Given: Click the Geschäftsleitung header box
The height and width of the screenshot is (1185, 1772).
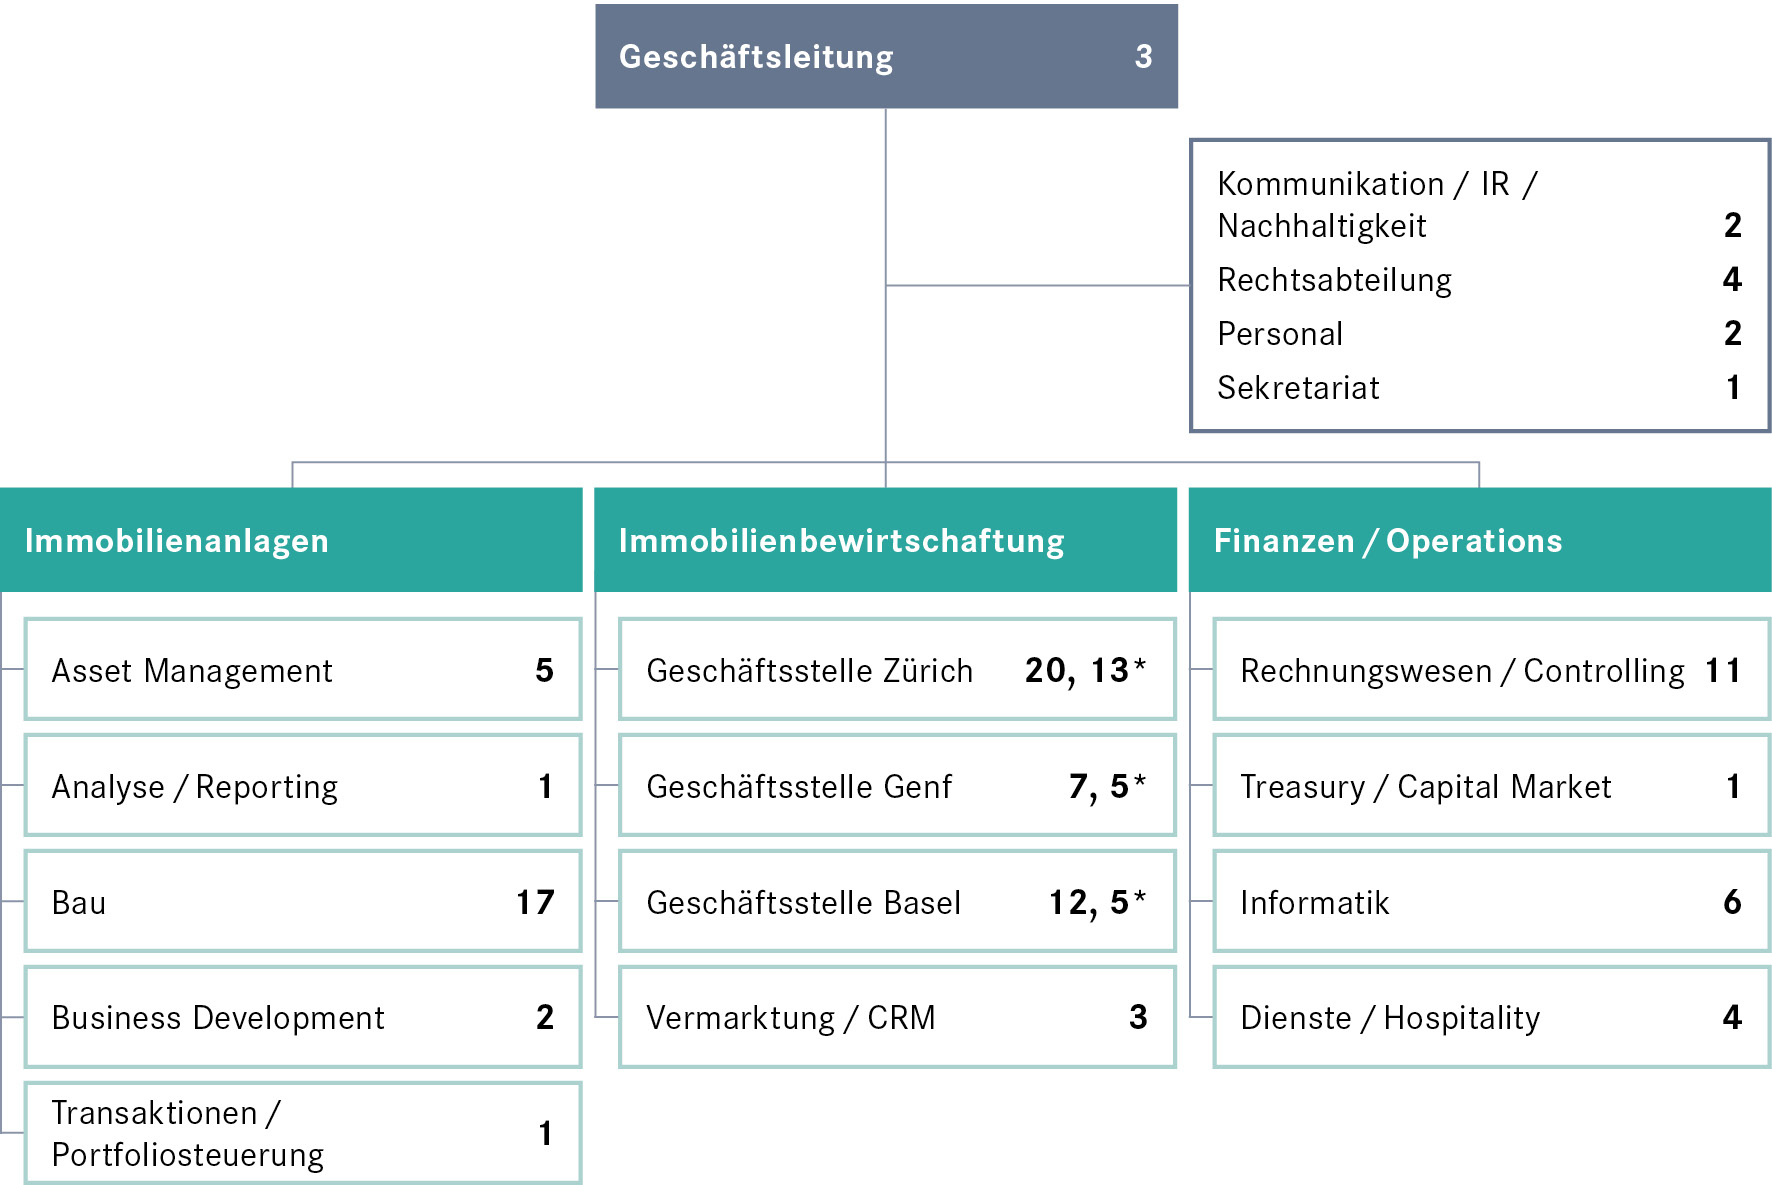Looking at the screenshot, I should [x=886, y=57].
